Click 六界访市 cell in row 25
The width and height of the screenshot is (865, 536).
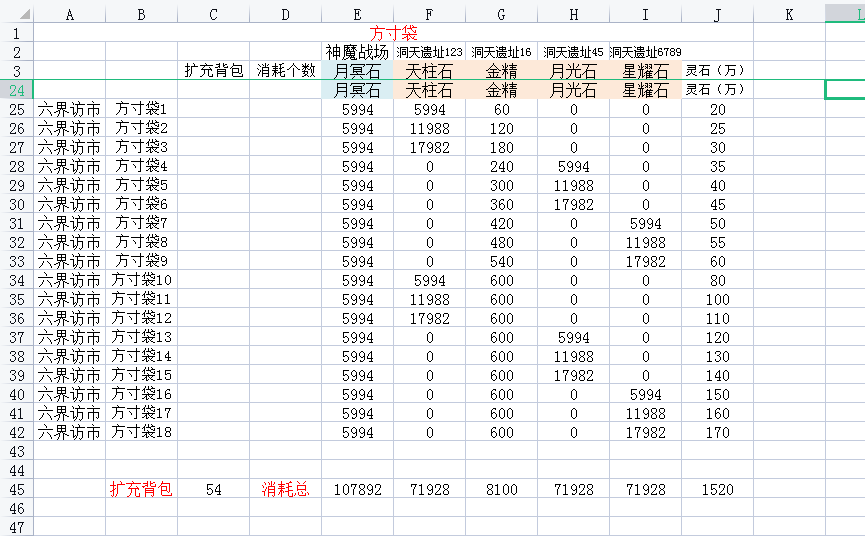coord(70,109)
